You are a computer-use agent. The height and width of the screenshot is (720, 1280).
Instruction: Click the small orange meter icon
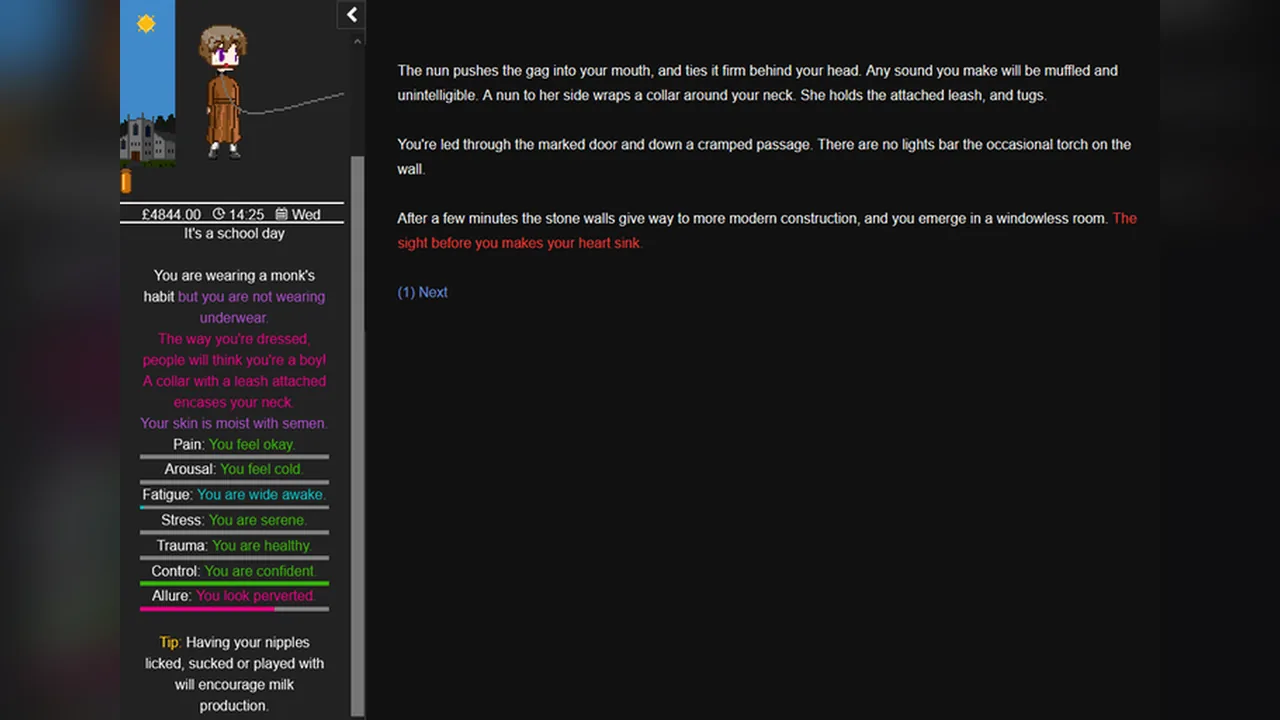pyautogui.click(x=126, y=181)
